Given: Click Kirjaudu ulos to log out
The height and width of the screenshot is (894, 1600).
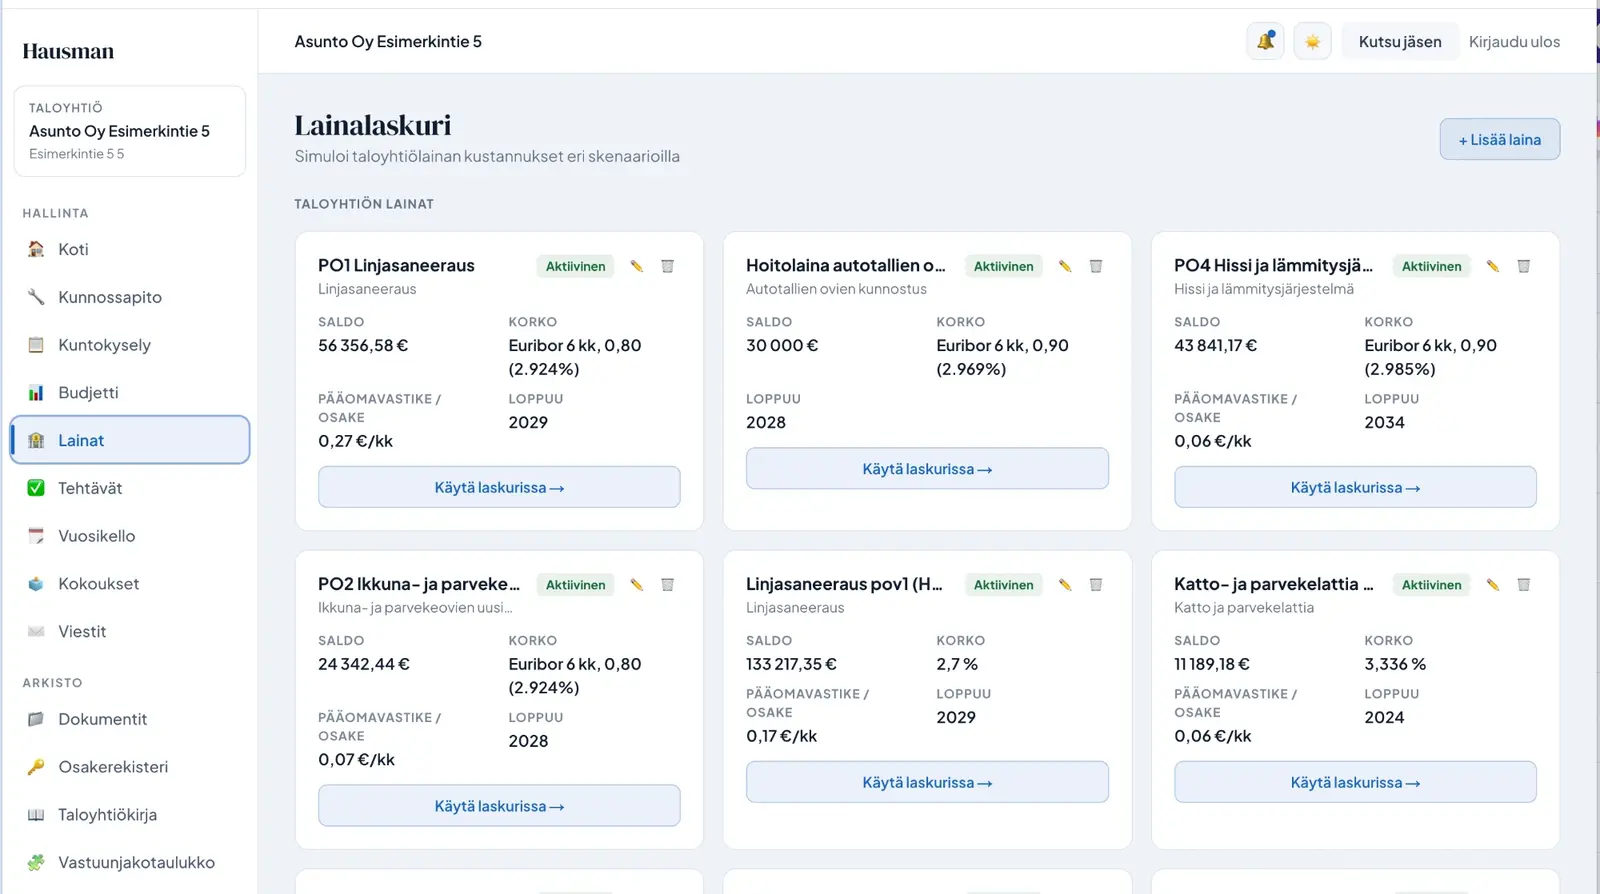Looking at the screenshot, I should [x=1514, y=42].
